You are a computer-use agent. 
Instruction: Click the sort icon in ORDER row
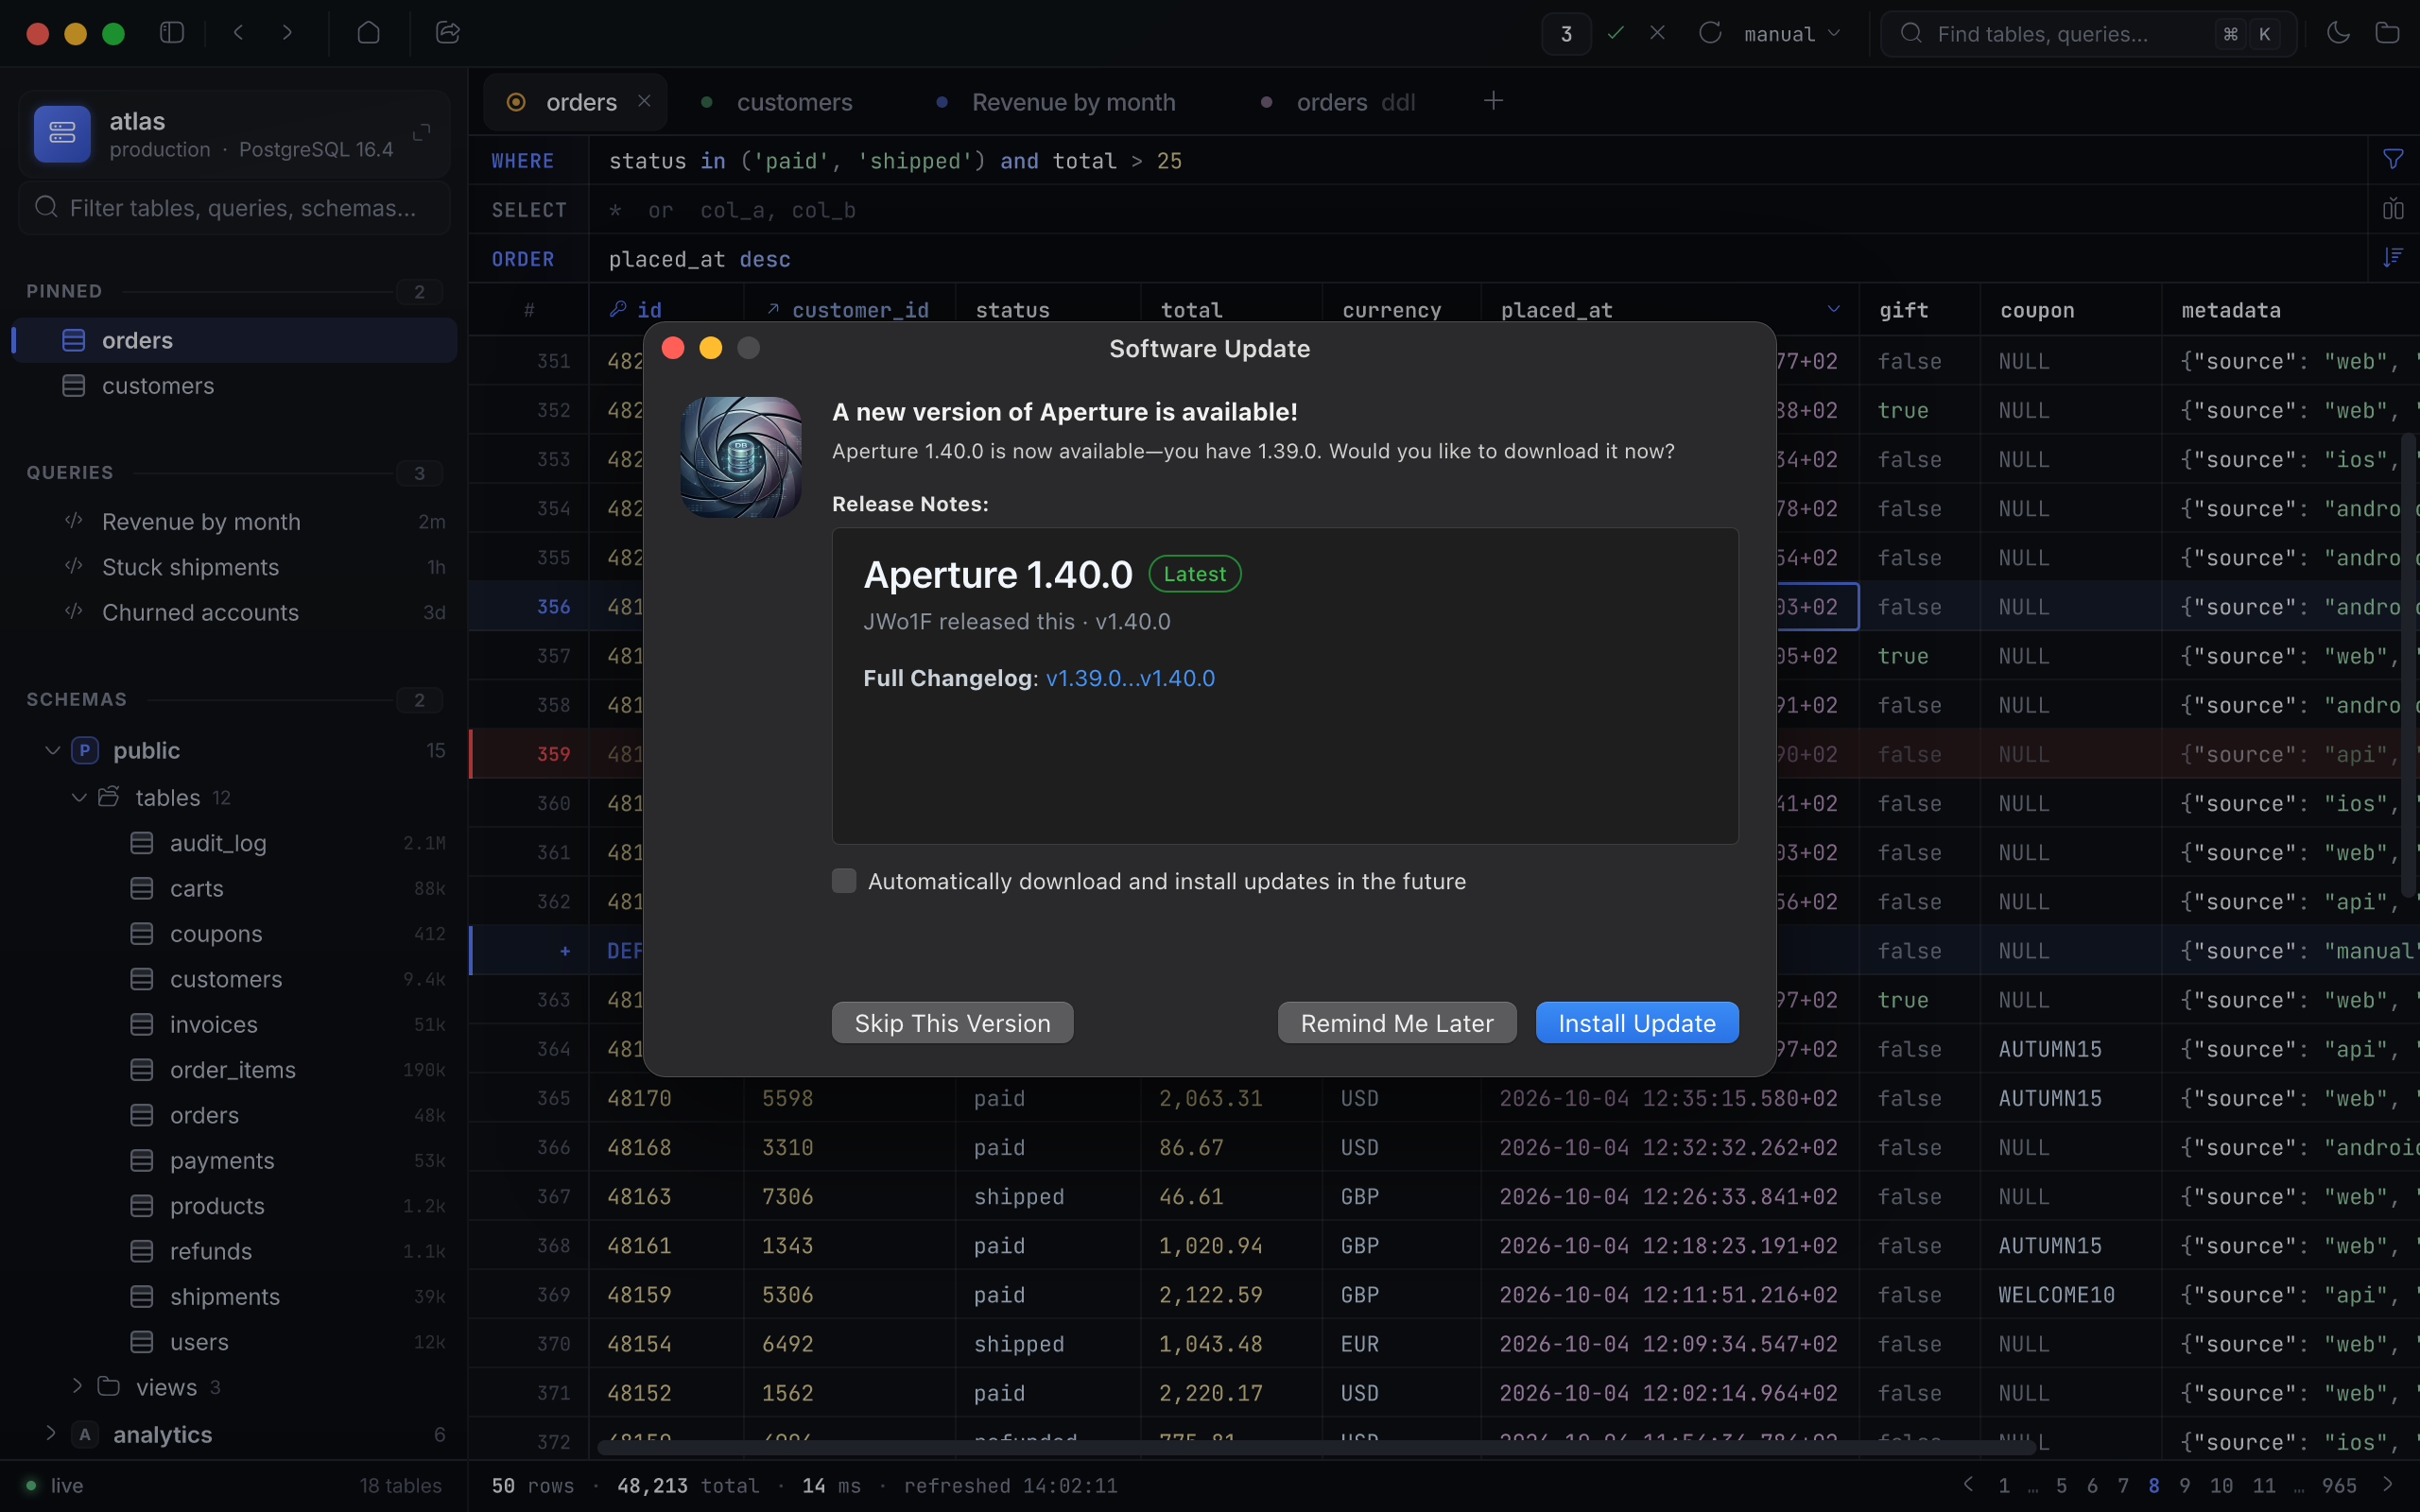click(2393, 258)
